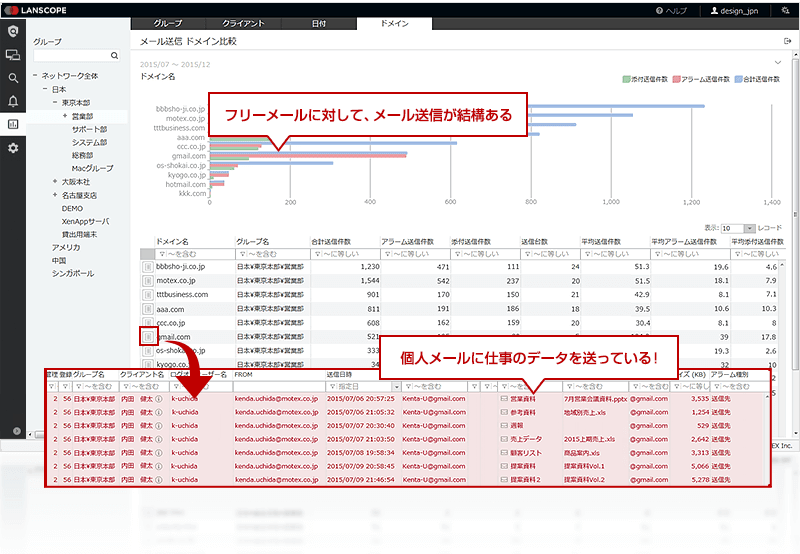This screenshot has height=554, width=800.
Task: Switch to the クライアント tab
Action: pos(243,23)
